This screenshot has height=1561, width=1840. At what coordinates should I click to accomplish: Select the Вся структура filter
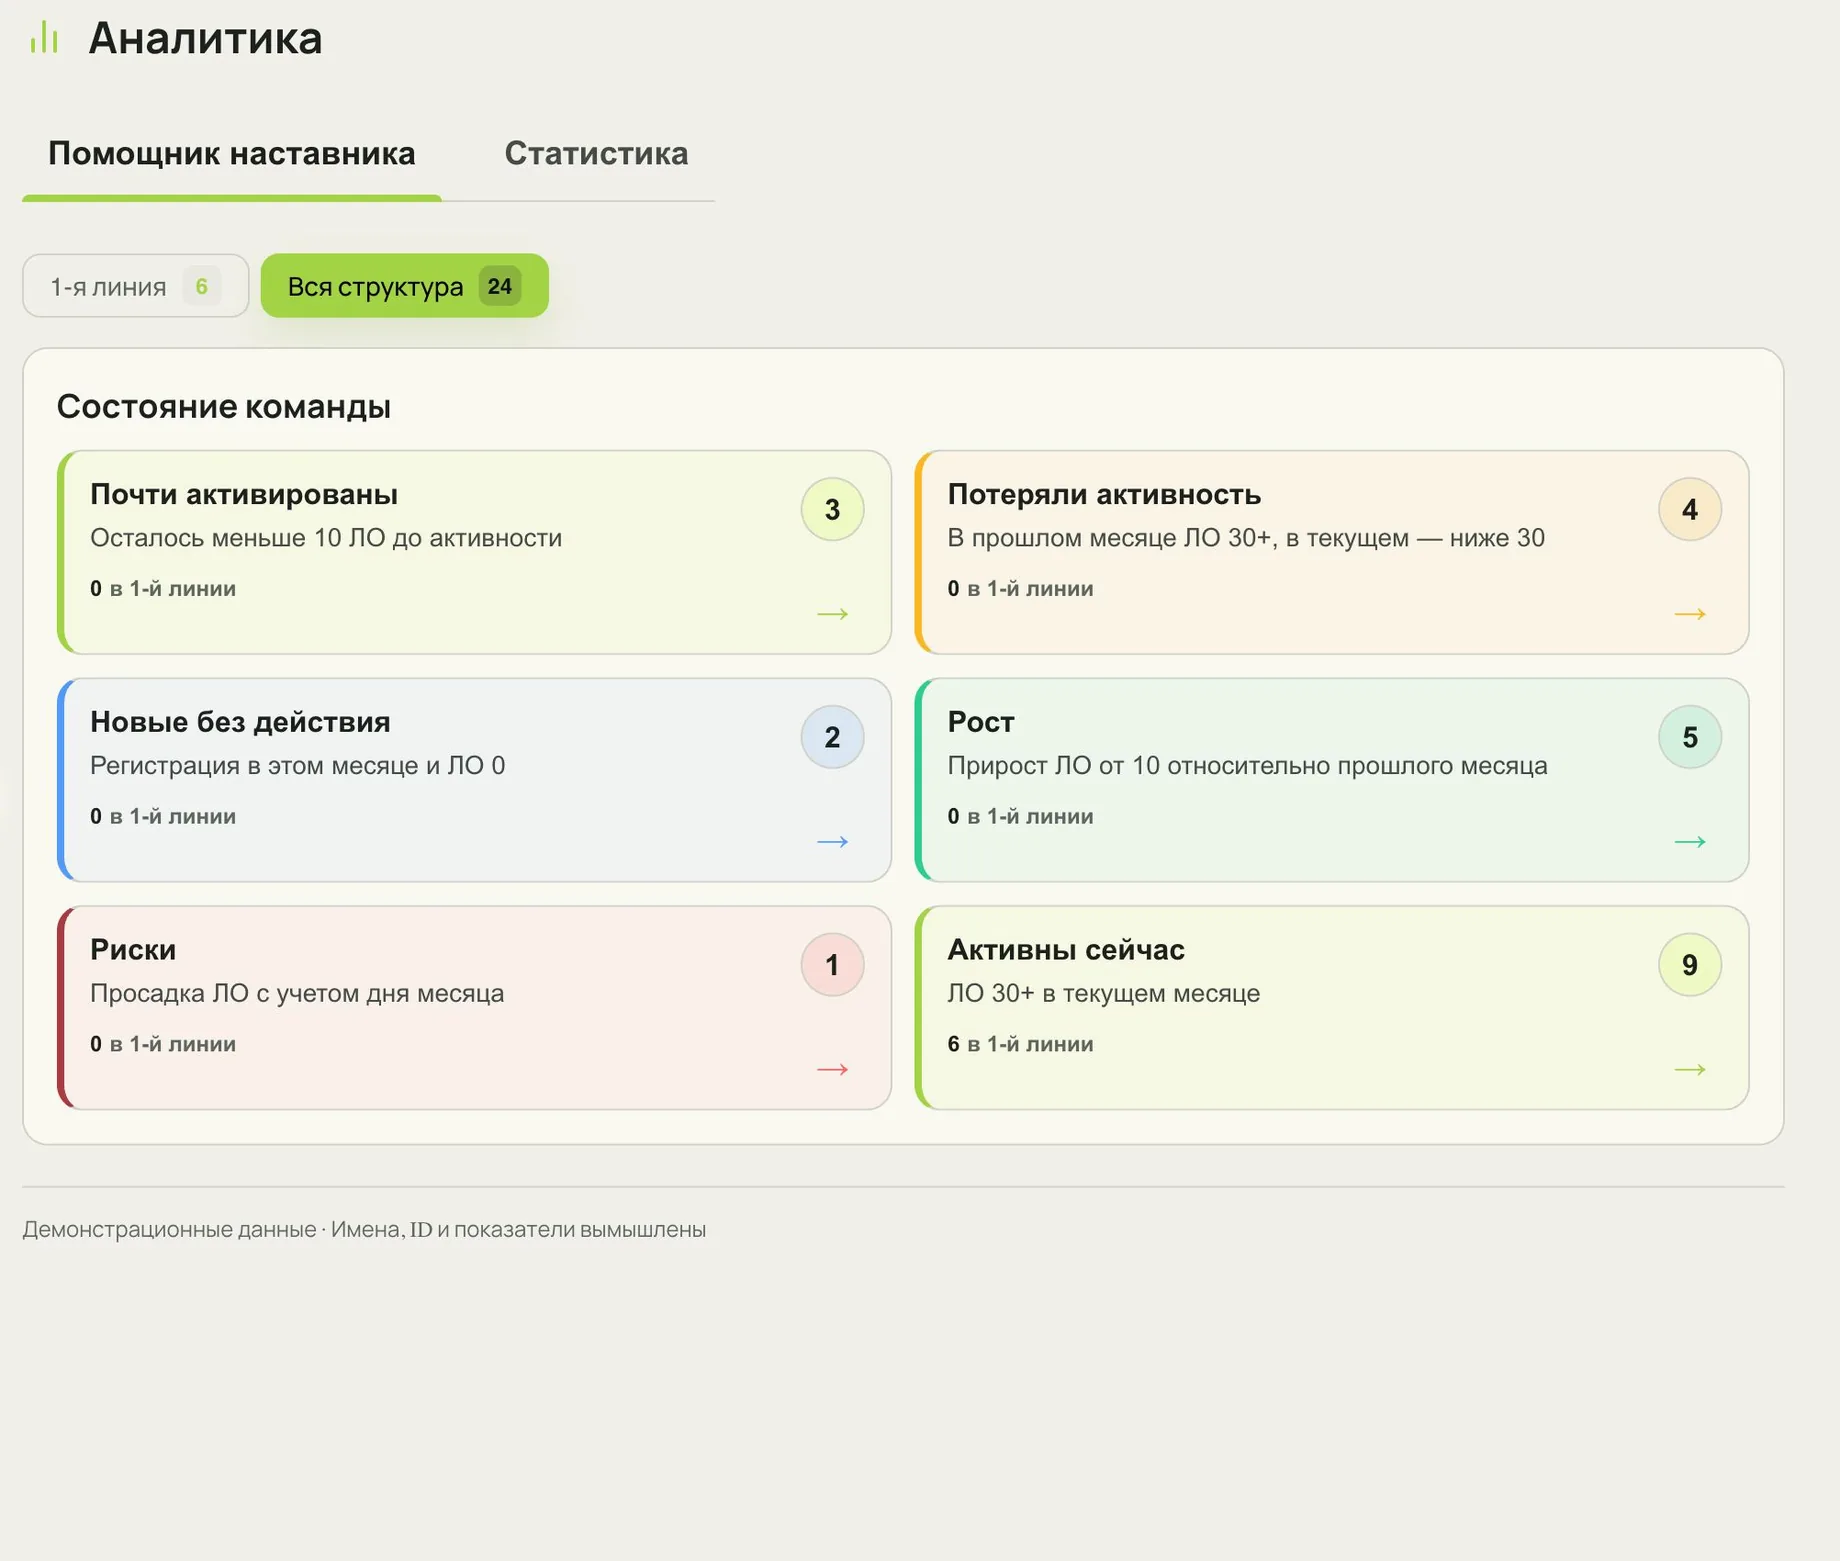[x=405, y=286]
